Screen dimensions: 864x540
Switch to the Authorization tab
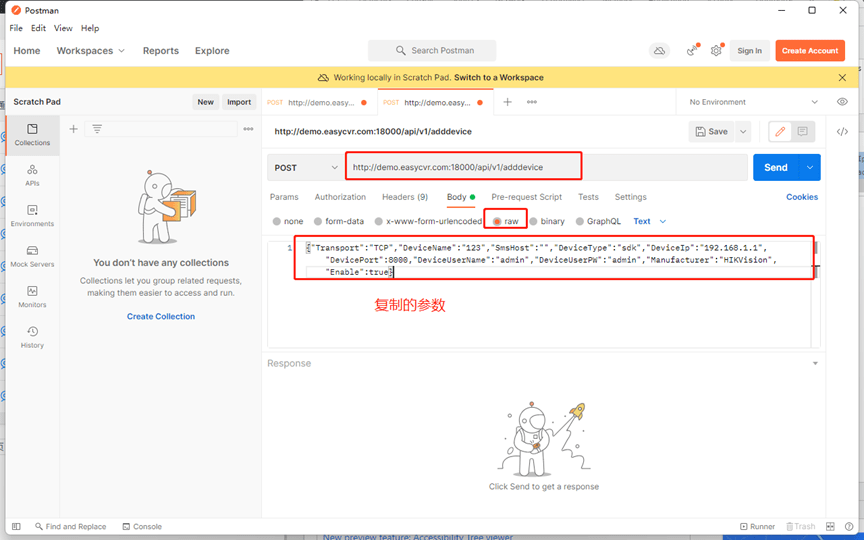click(x=340, y=197)
